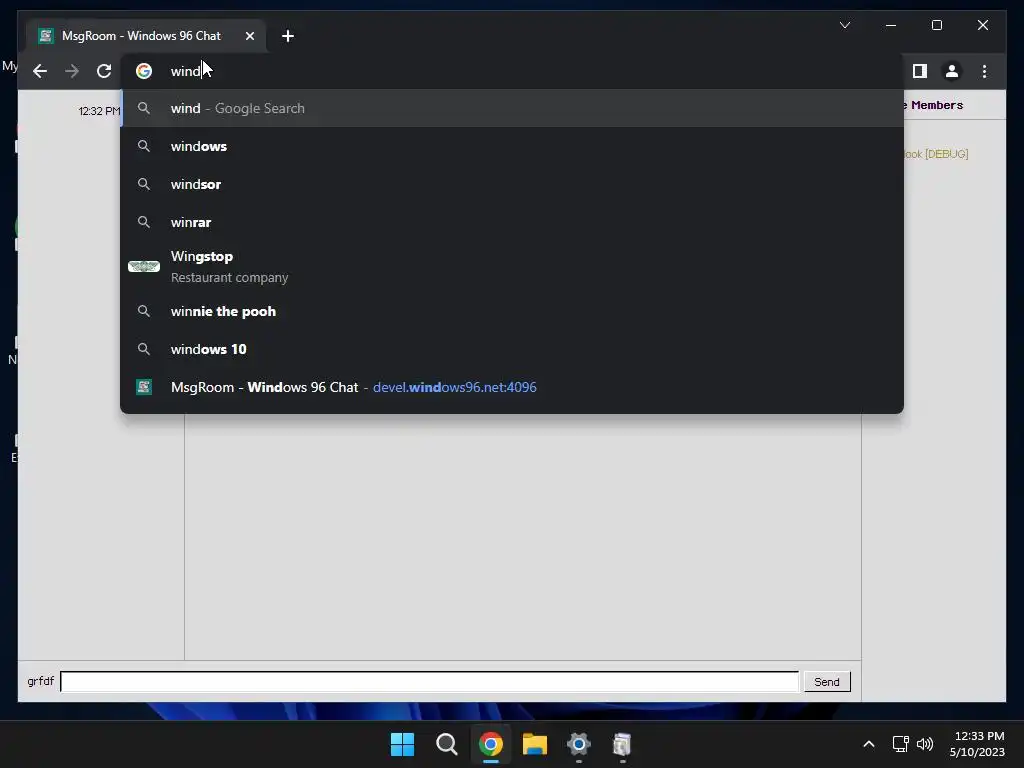1024x768 pixels.
Task: Open the tab search chevron
Action: point(844,25)
